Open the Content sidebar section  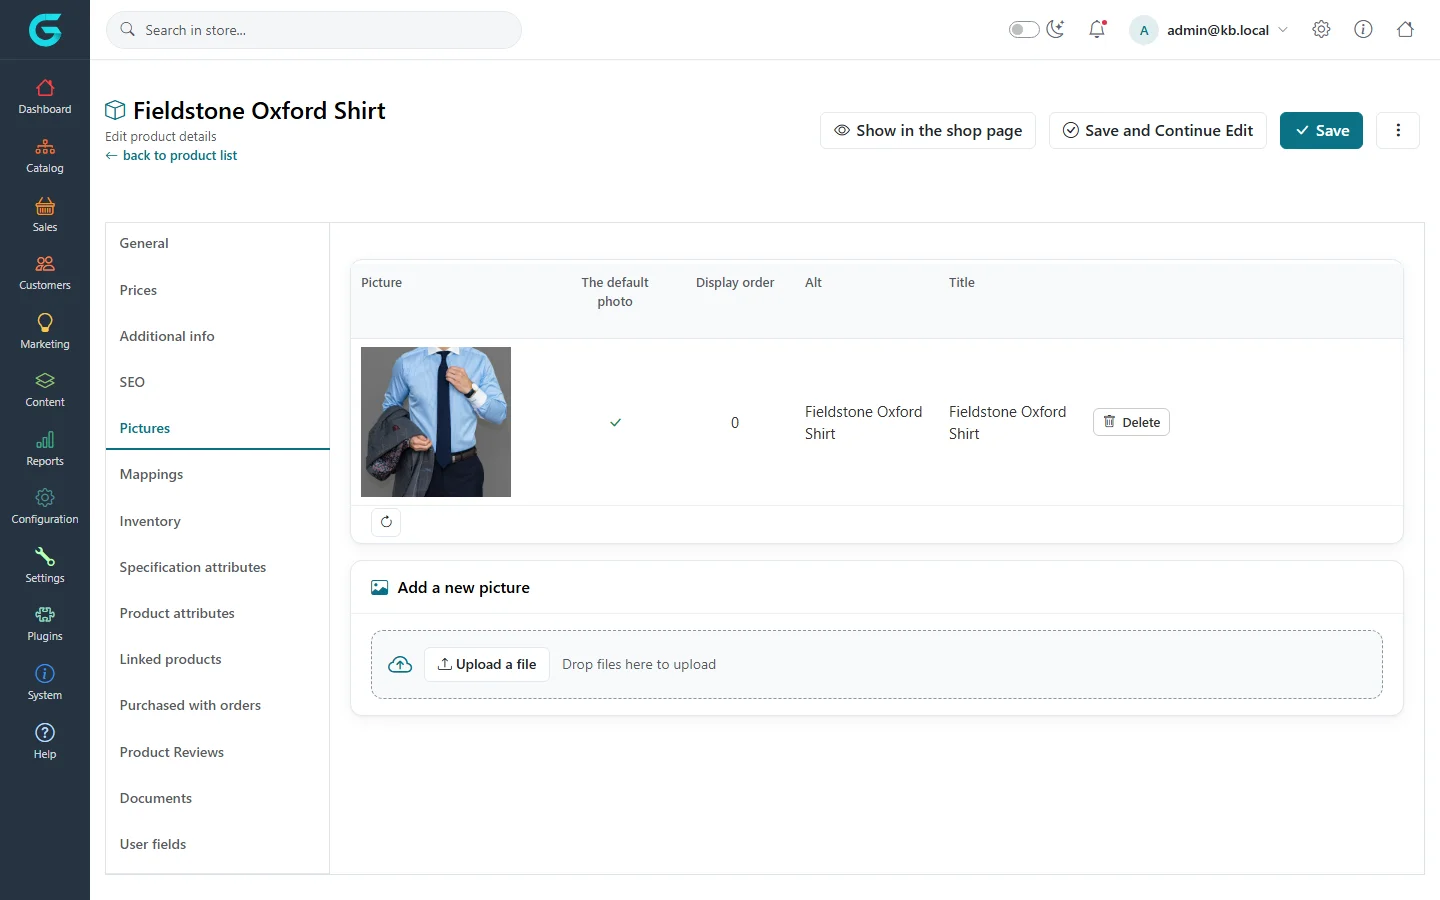pos(45,390)
